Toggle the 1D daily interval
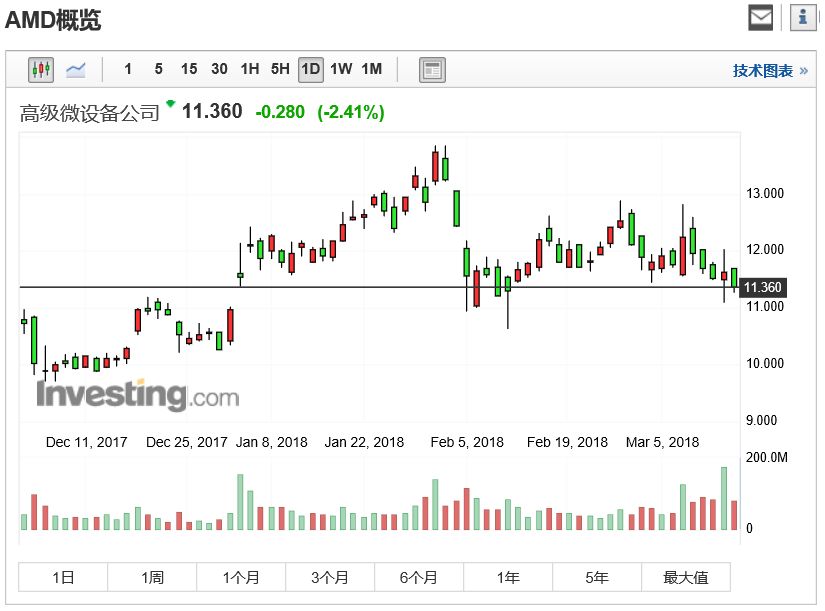This screenshot has width=825, height=611. pyautogui.click(x=311, y=70)
